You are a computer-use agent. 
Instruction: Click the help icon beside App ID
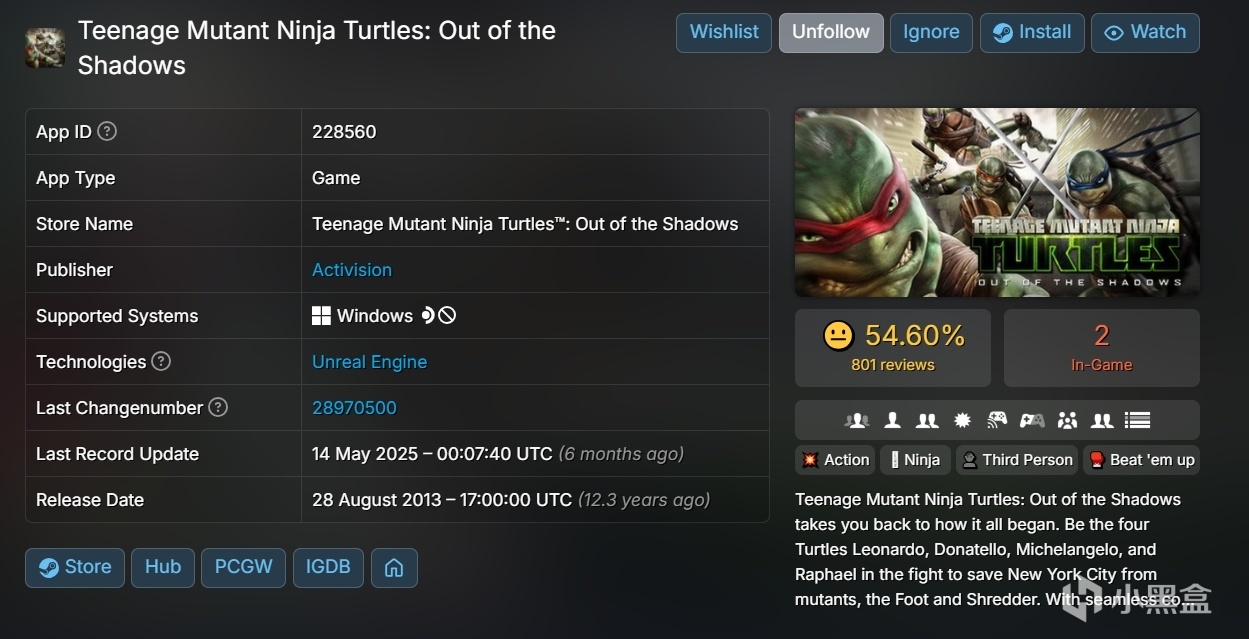click(107, 131)
